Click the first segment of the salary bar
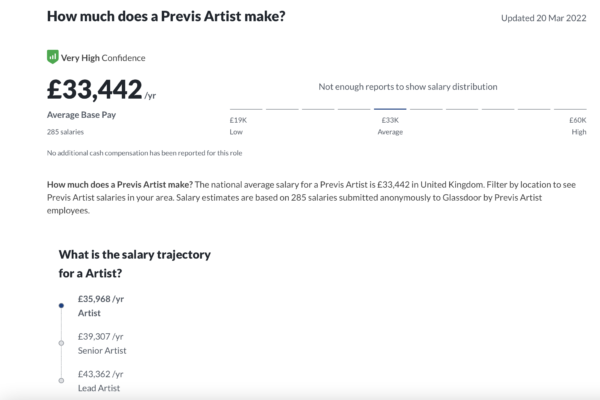Image resolution: width=600 pixels, height=400 pixels. tap(246, 109)
